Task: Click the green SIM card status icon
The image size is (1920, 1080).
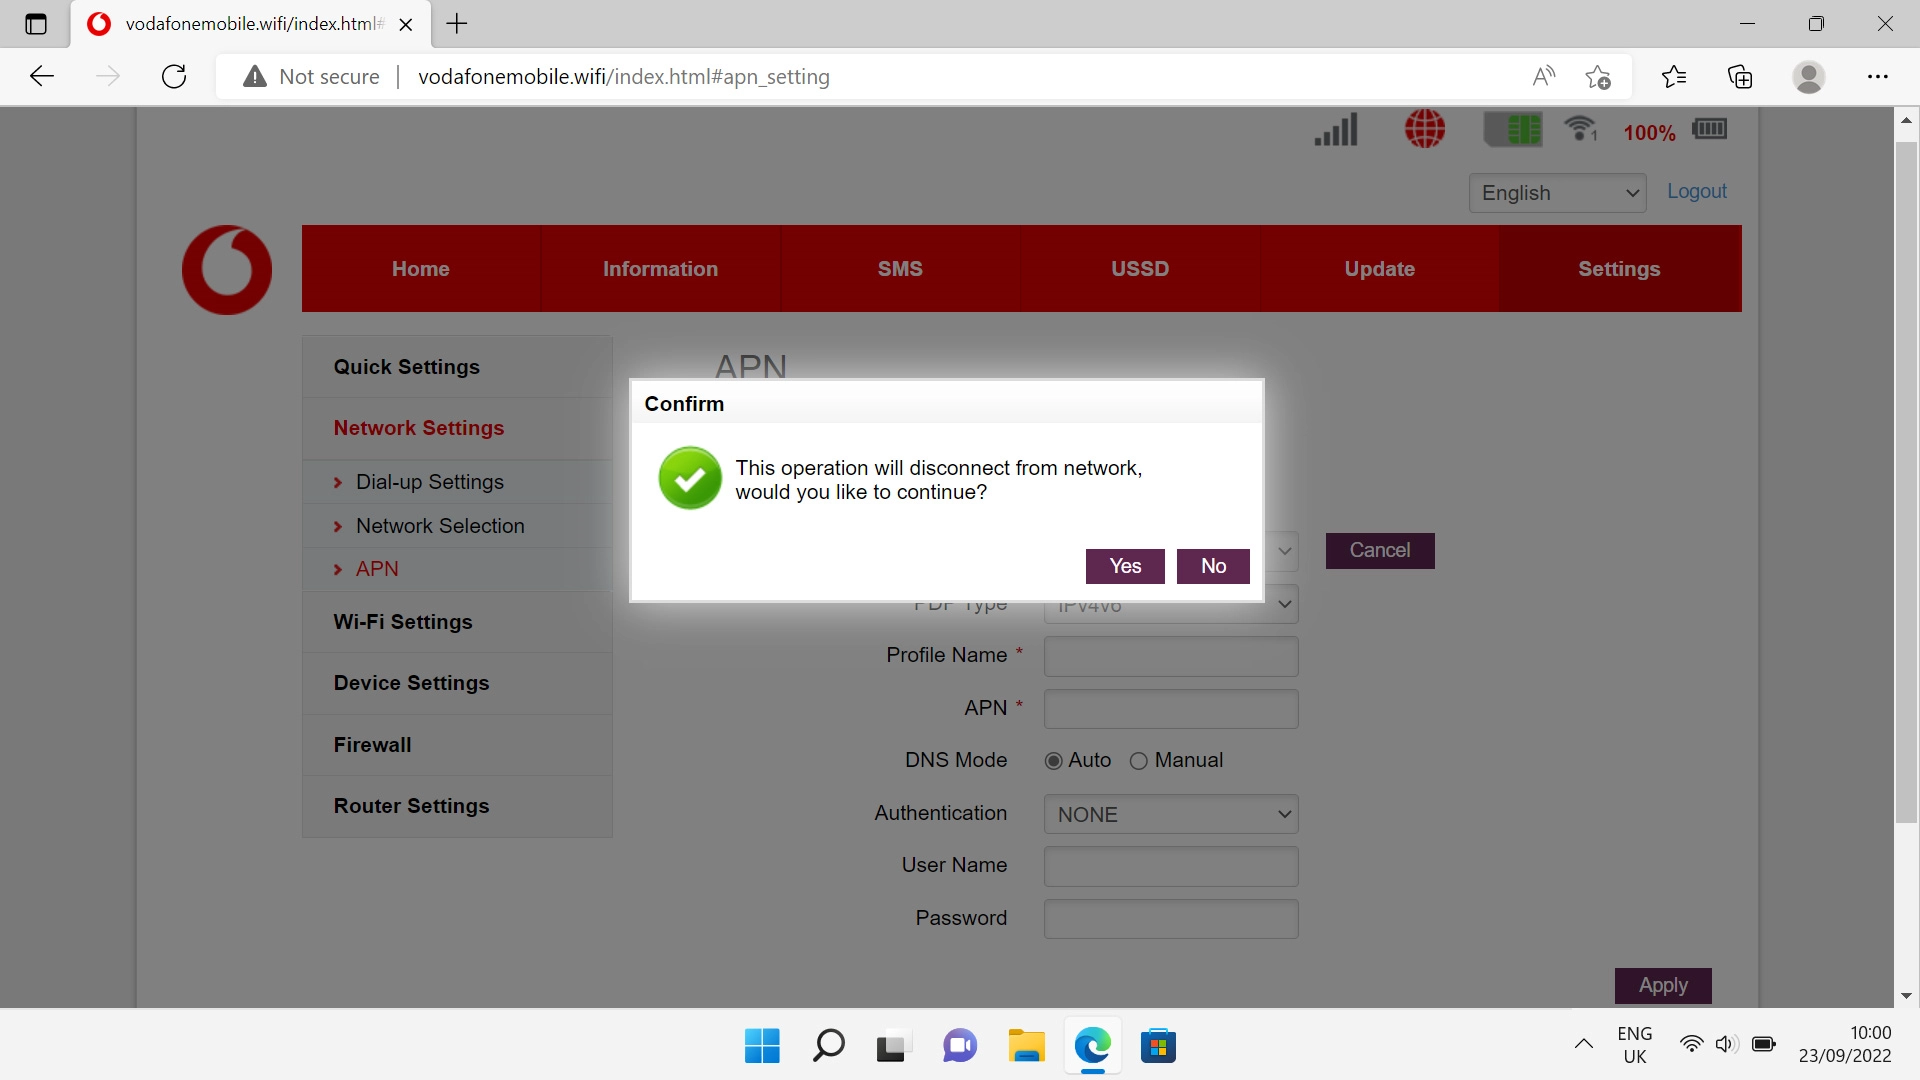Action: point(1513,130)
